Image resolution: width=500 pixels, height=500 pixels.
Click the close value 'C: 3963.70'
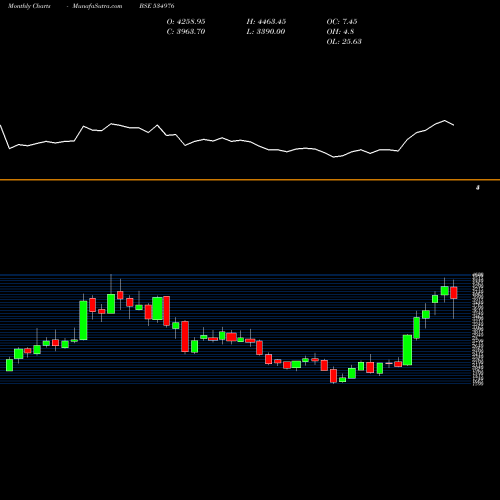pyautogui.click(x=186, y=32)
